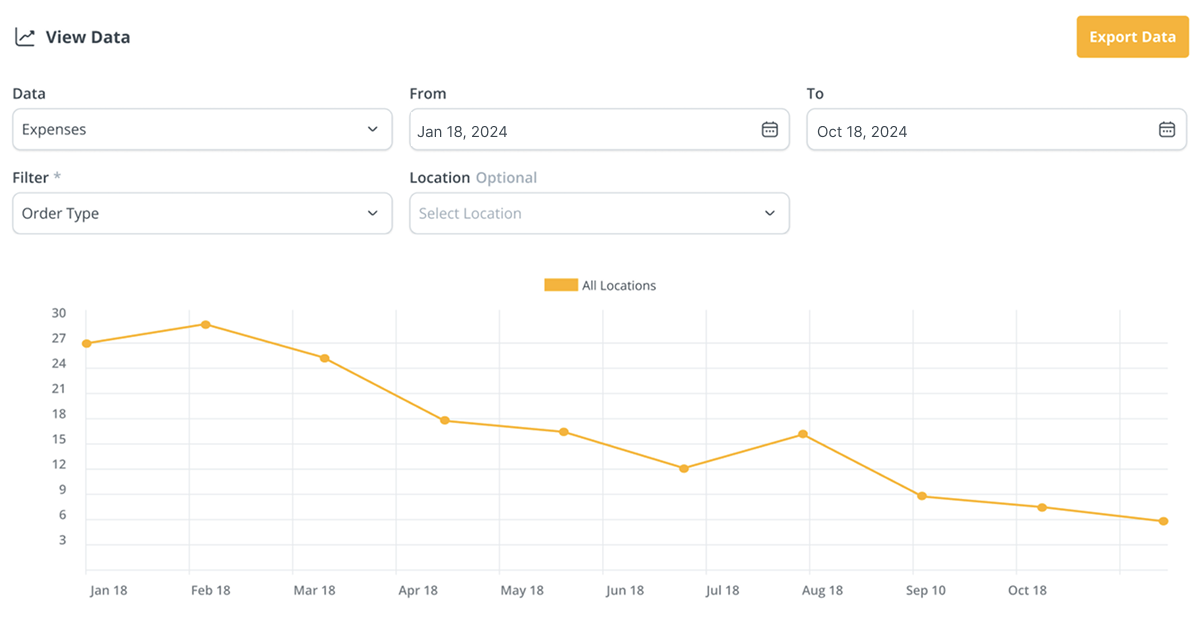
Task: Click the last data point on the line
Action: tap(1163, 521)
